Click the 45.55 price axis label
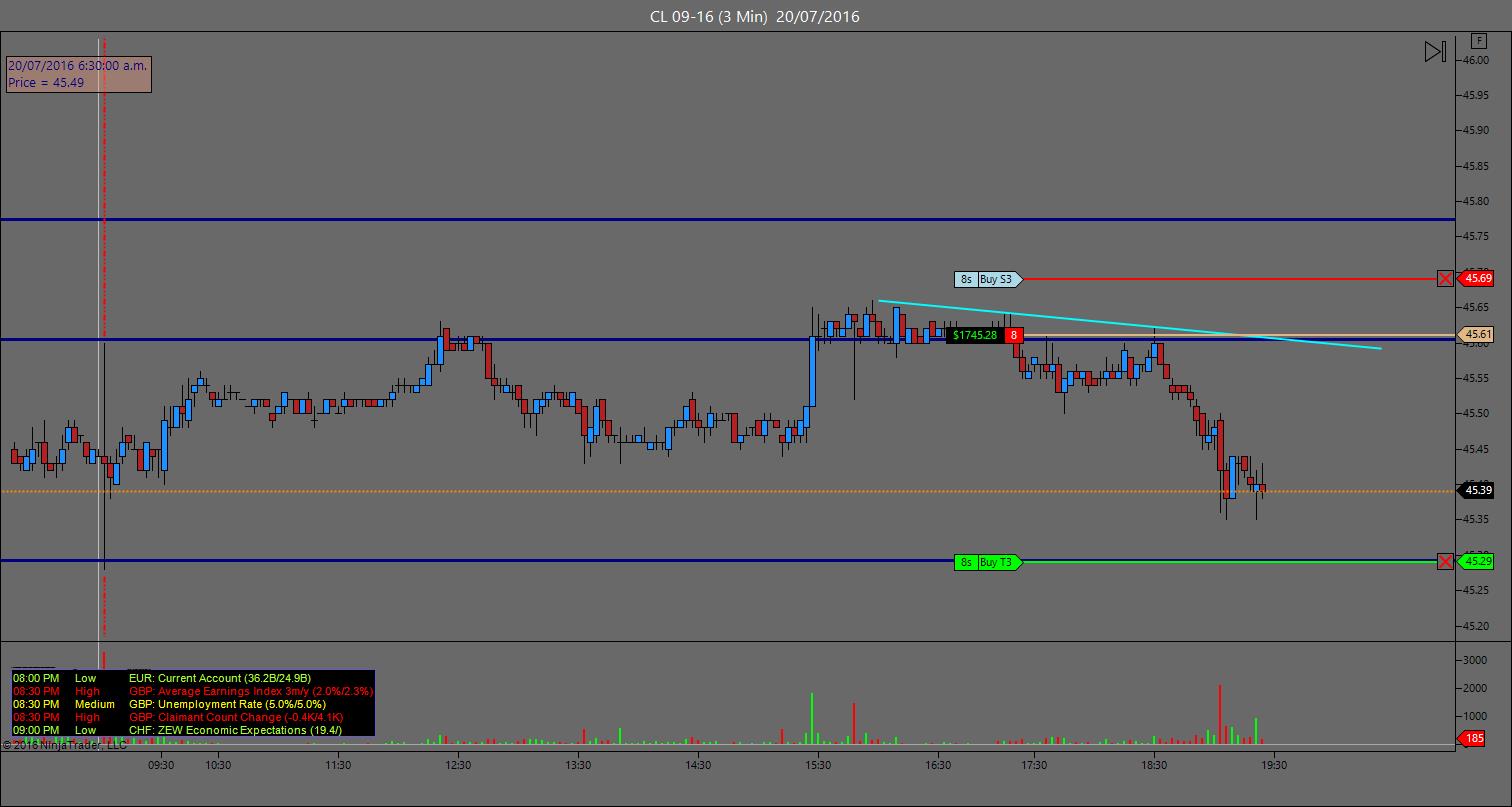The height and width of the screenshot is (807, 1512). tap(1478, 378)
